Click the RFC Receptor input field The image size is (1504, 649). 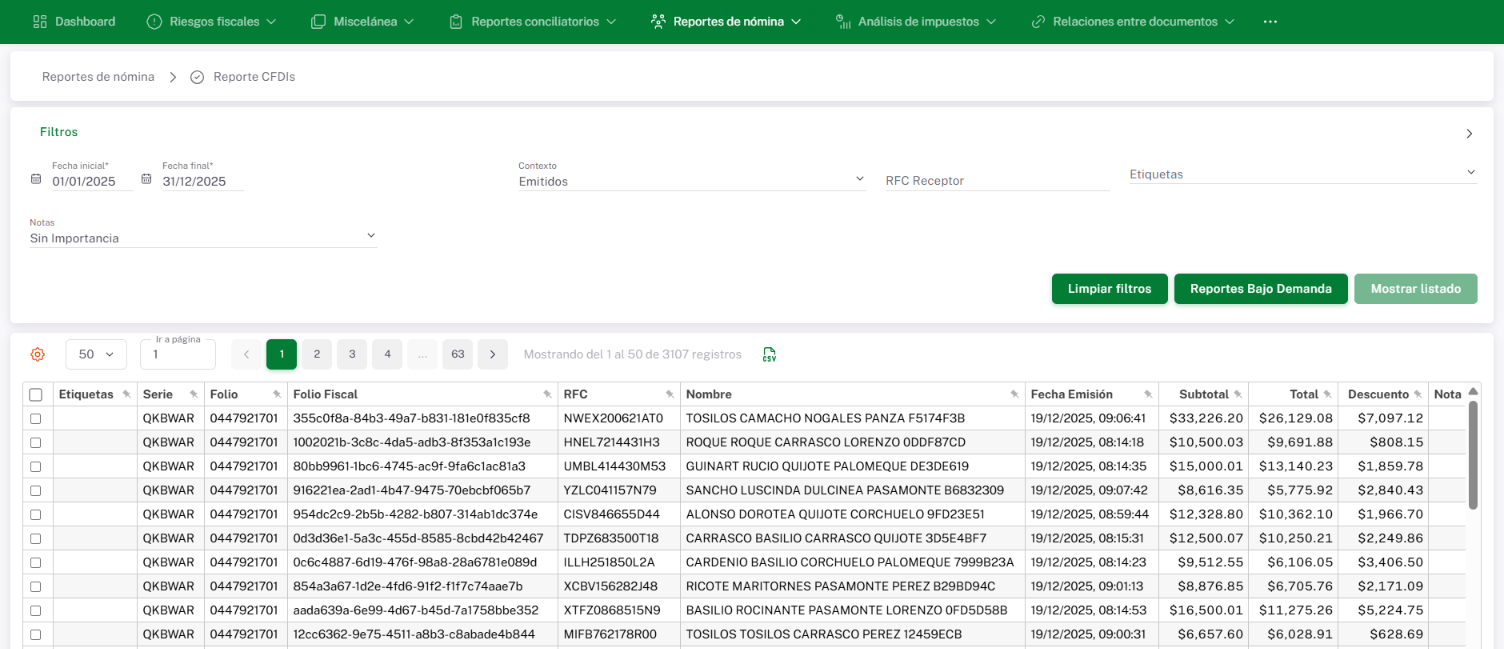[x=997, y=181]
